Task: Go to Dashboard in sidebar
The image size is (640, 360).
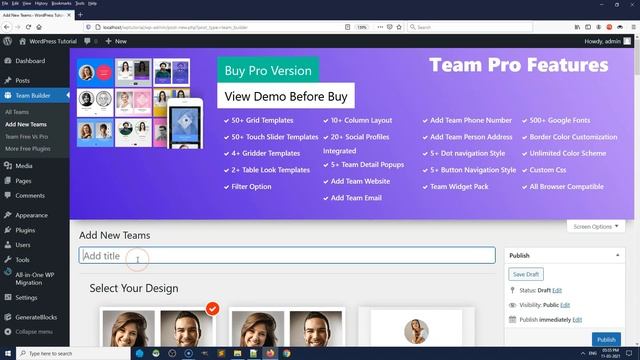Action: [30, 61]
